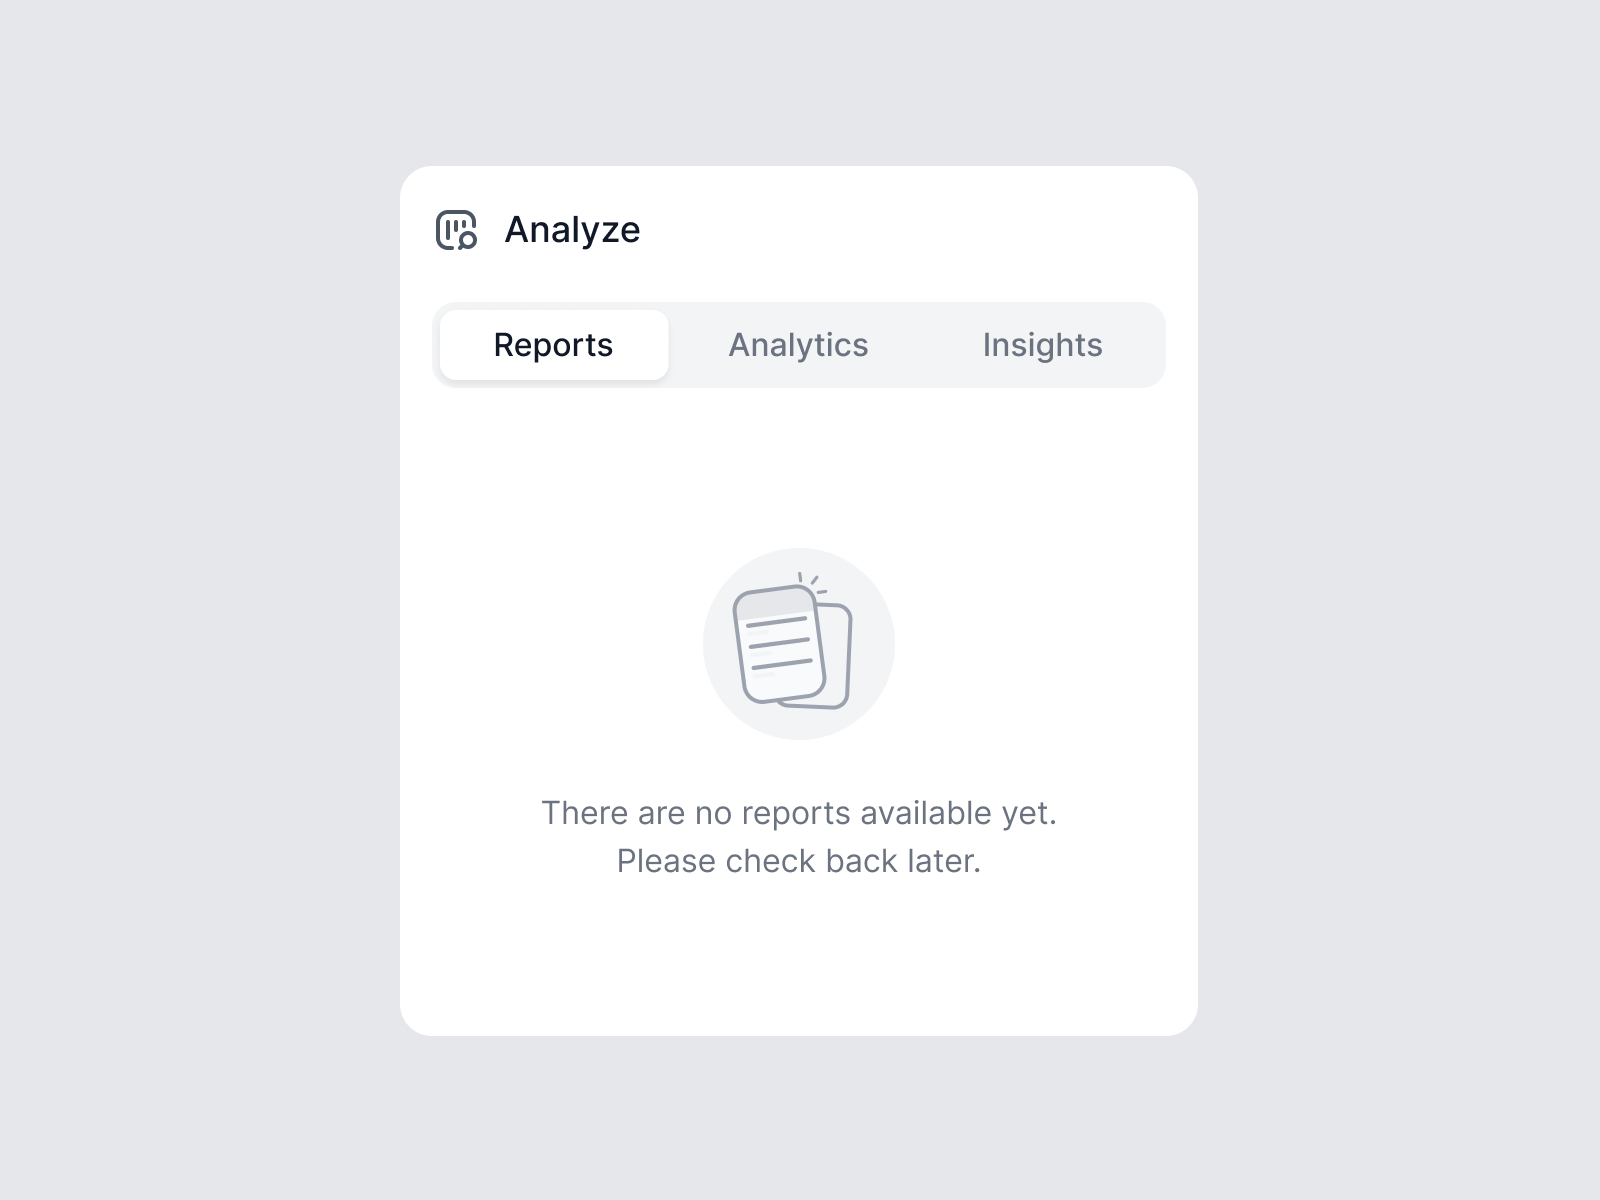This screenshot has height=1200, width=1600.
Task: Toggle to Insights view in the segmented control
Action: pyautogui.click(x=1042, y=344)
